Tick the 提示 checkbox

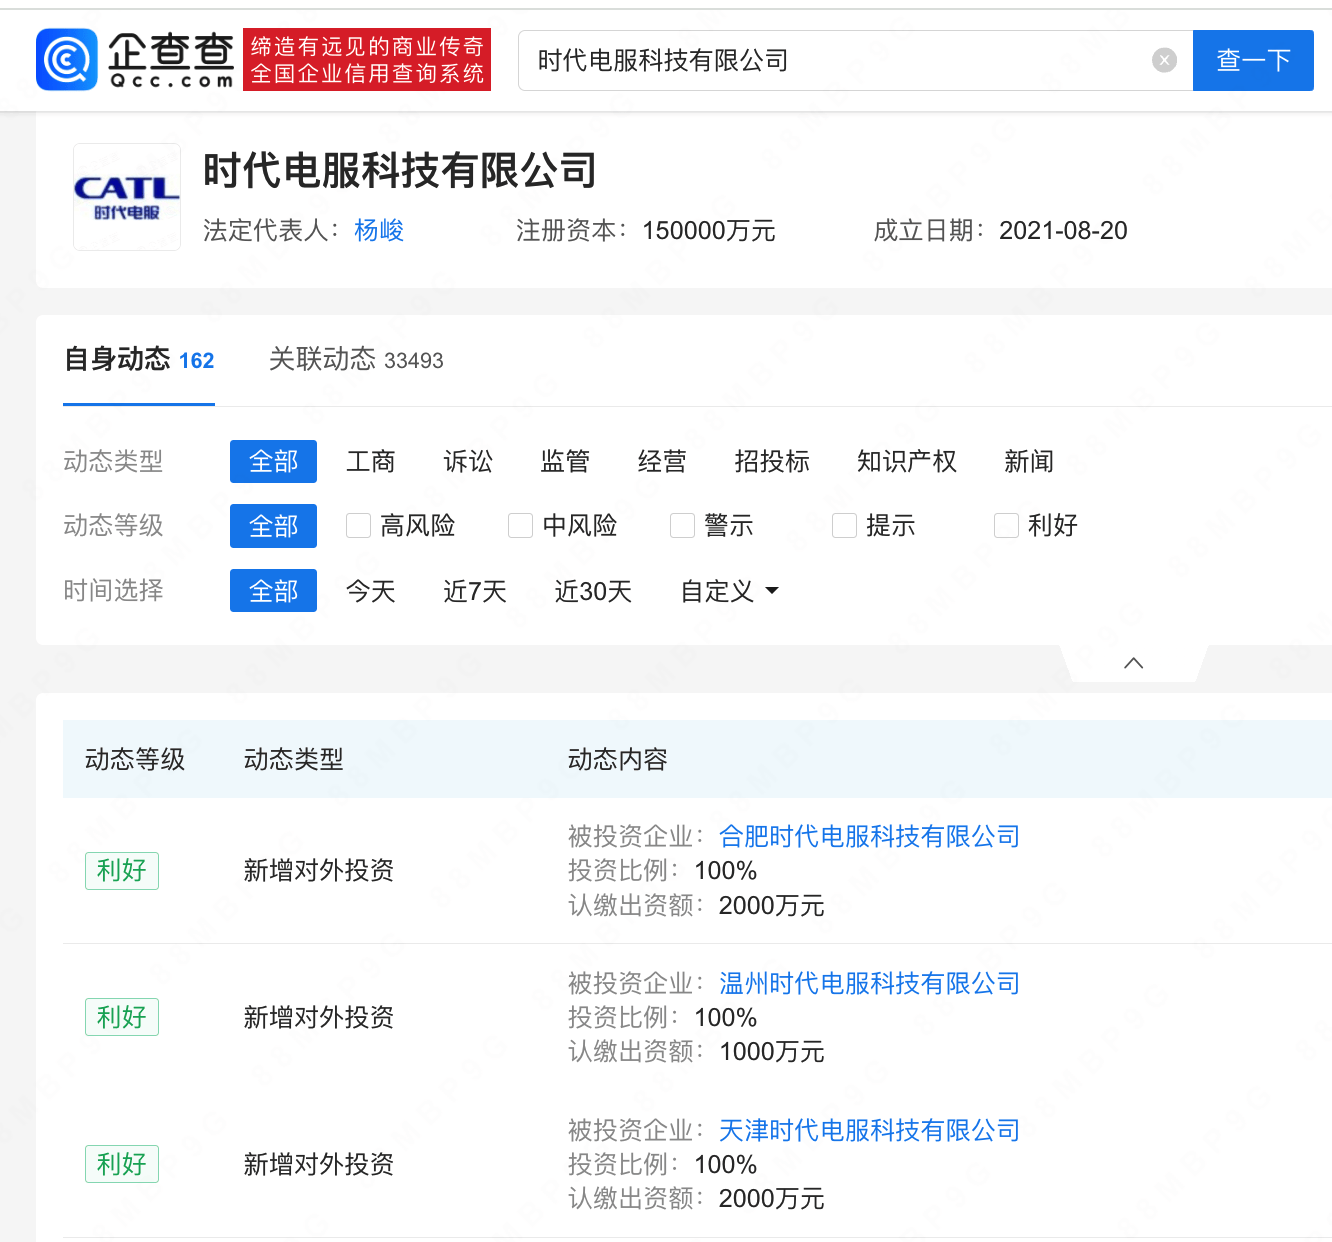coord(844,526)
